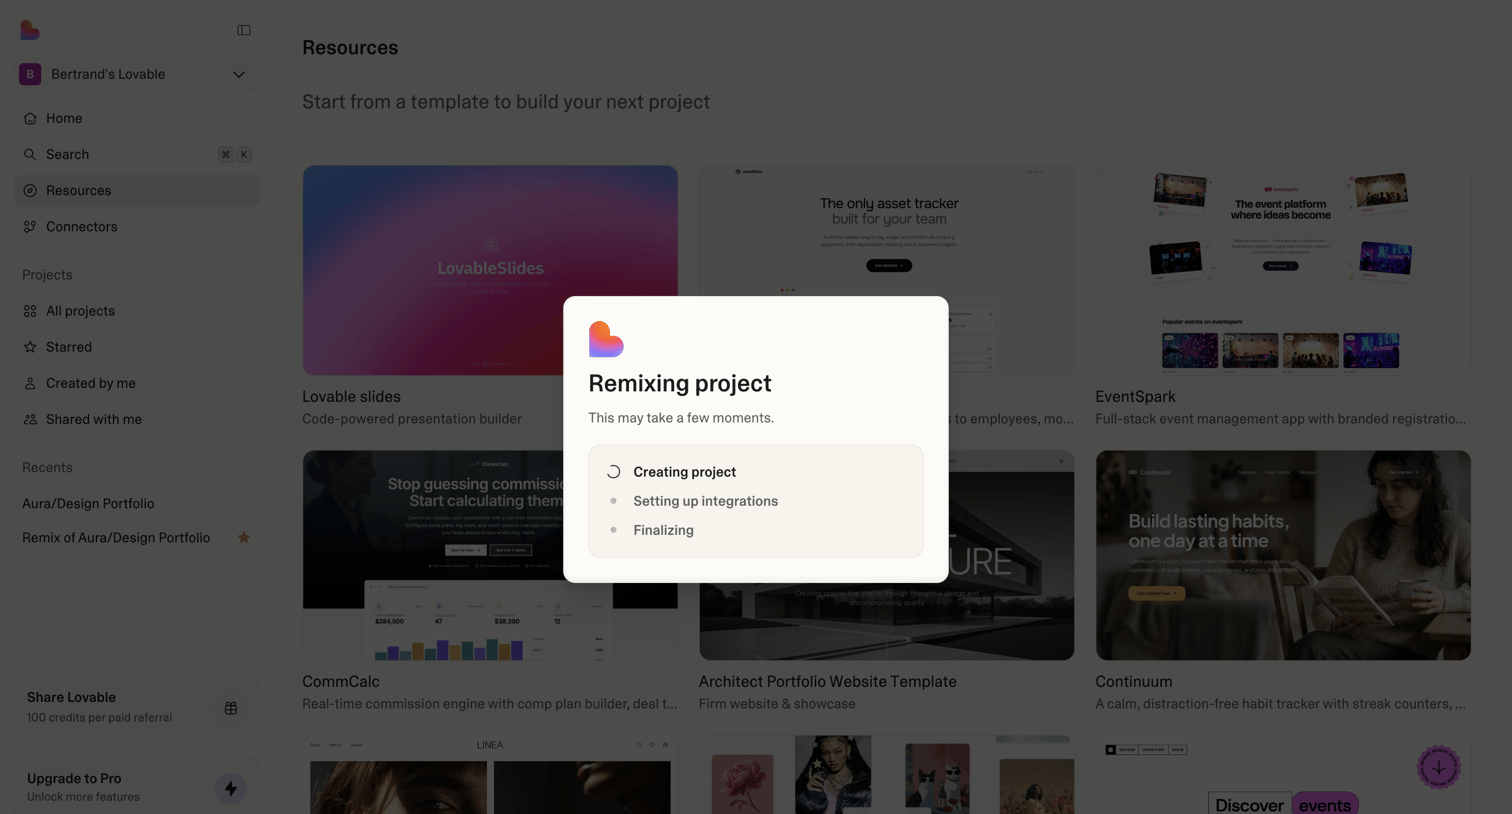Screen dimensions: 1512x814
Task: Click Remixing project dialog heading
Action: click(680, 384)
